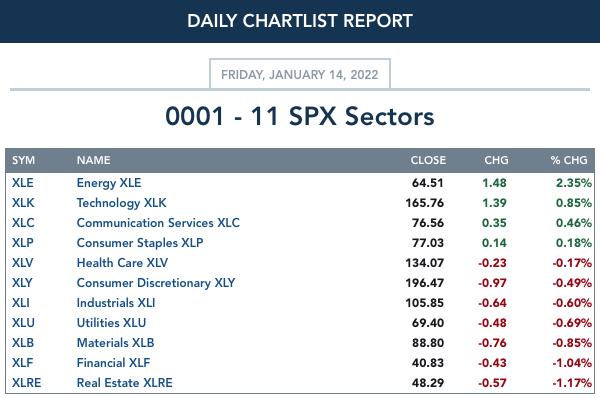The height and width of the screenshot is (398, 600).
Task: Open Utilities XLU name link
Action: pyautogui.click(x=111, y=323)
